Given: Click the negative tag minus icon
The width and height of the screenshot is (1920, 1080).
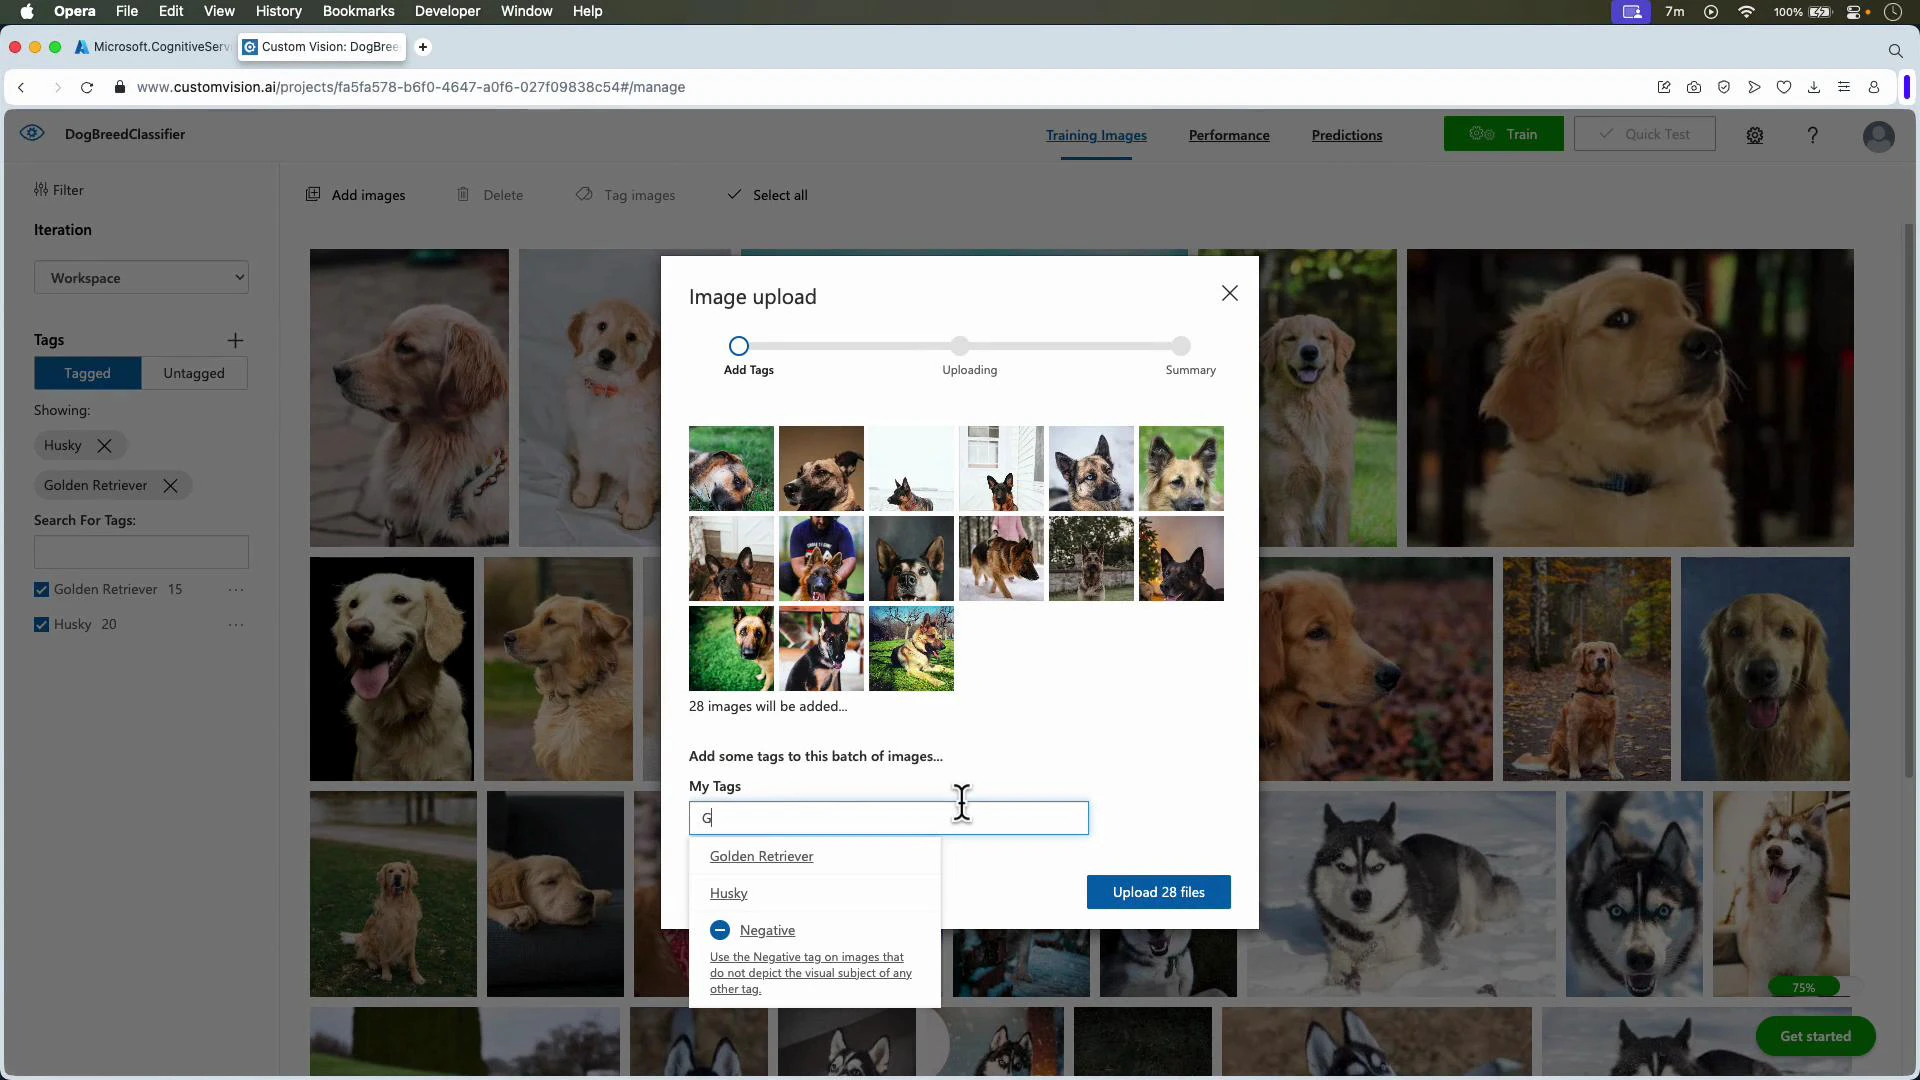Looking at the screenshot, I should pos(720,930).
